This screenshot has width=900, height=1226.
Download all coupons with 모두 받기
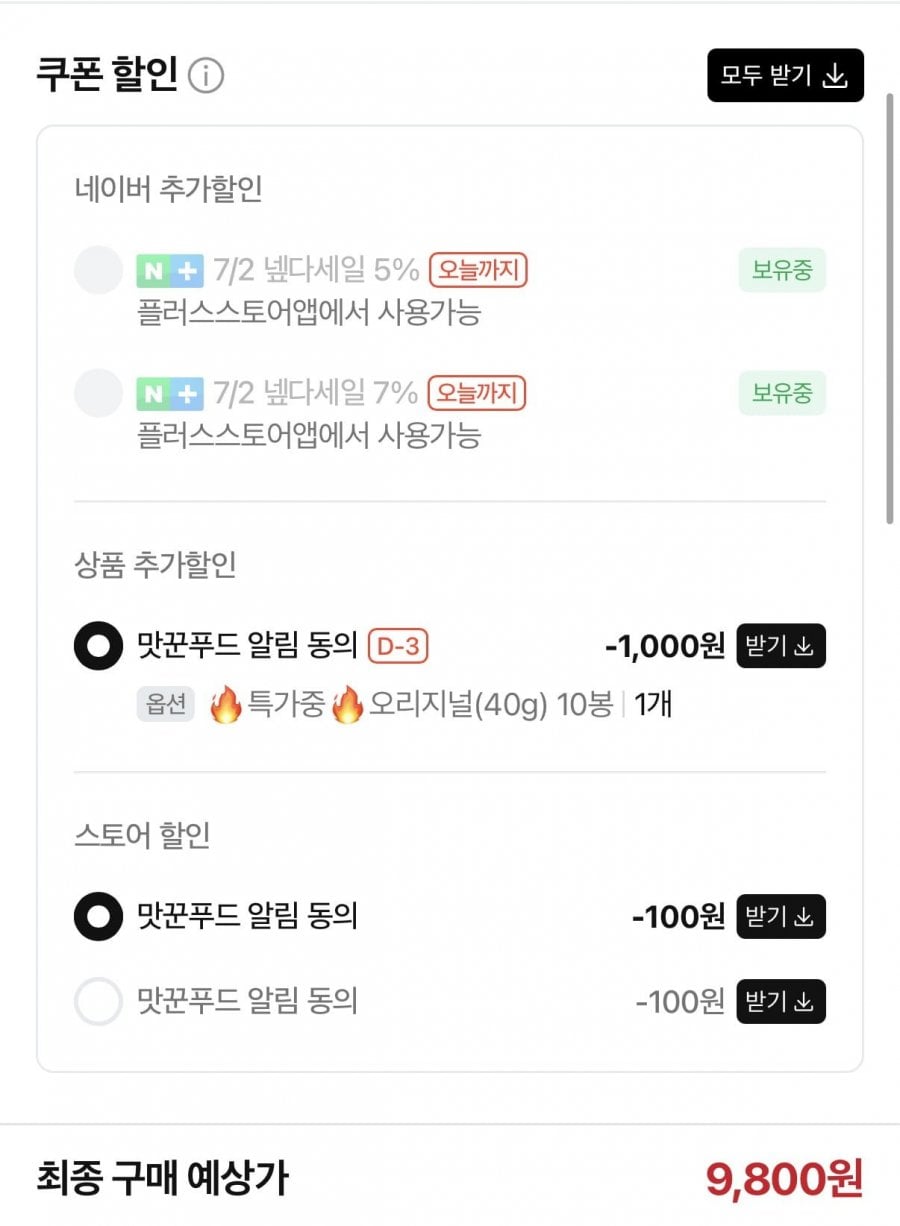[785, 75]
